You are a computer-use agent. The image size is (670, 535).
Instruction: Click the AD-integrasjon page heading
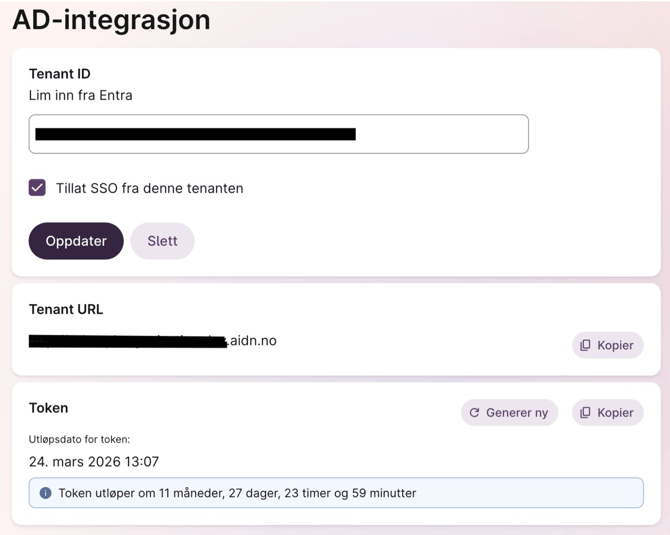[111, 20]
